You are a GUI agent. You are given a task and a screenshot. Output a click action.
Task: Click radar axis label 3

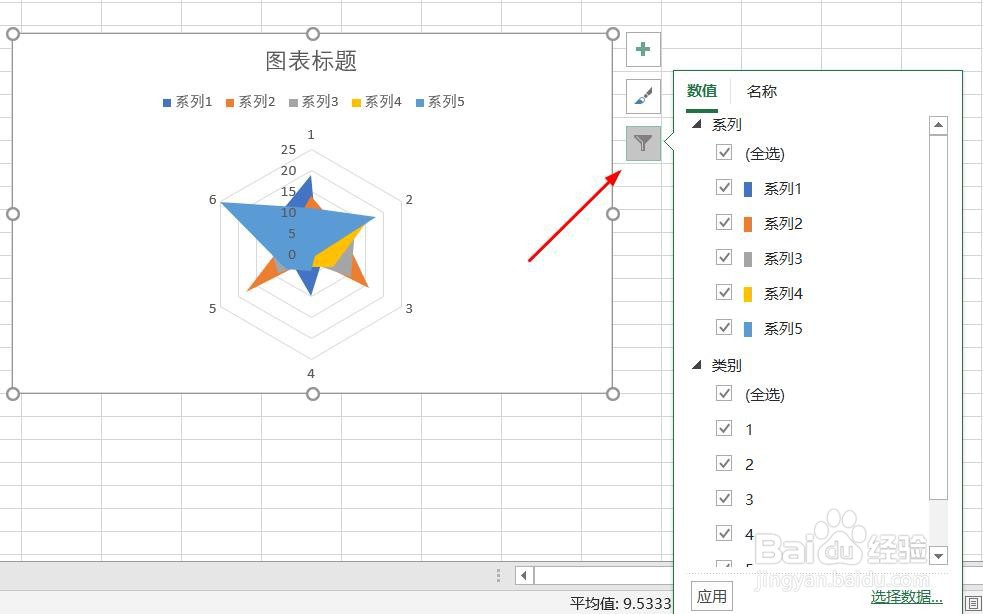(409, 309)
